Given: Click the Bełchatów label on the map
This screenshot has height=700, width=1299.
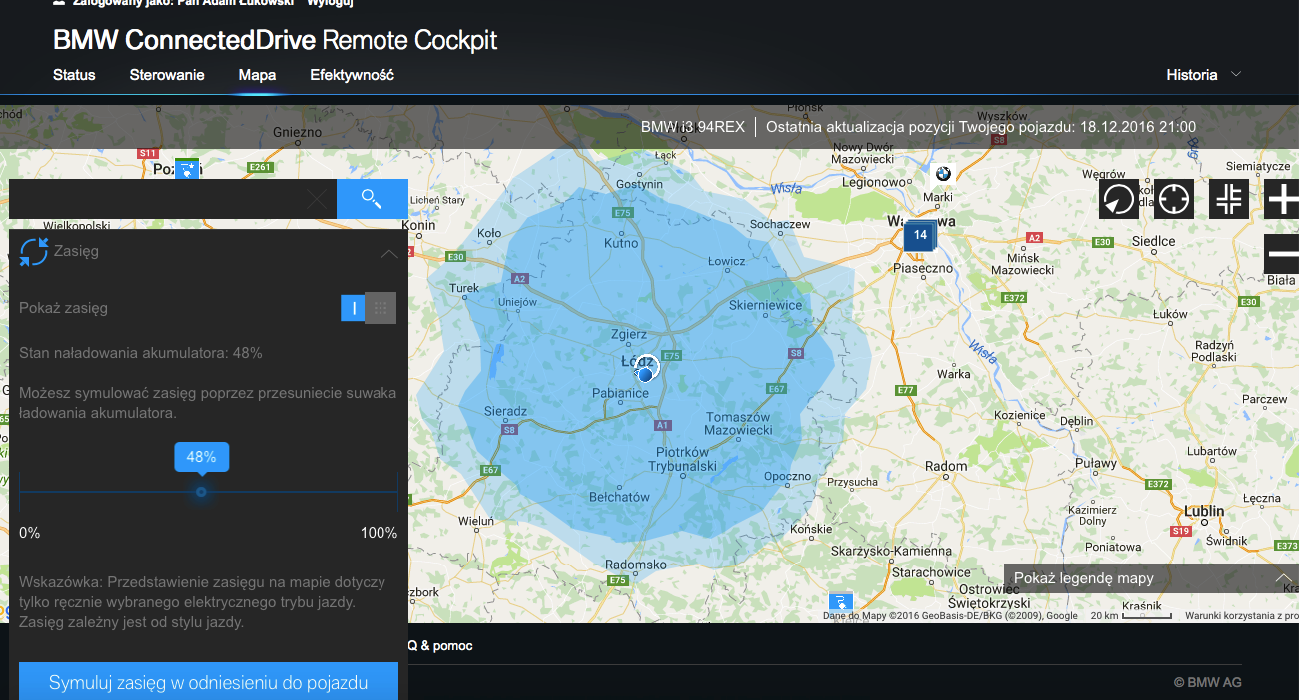Looking at the screenshot, I should (x=620, y=497).
